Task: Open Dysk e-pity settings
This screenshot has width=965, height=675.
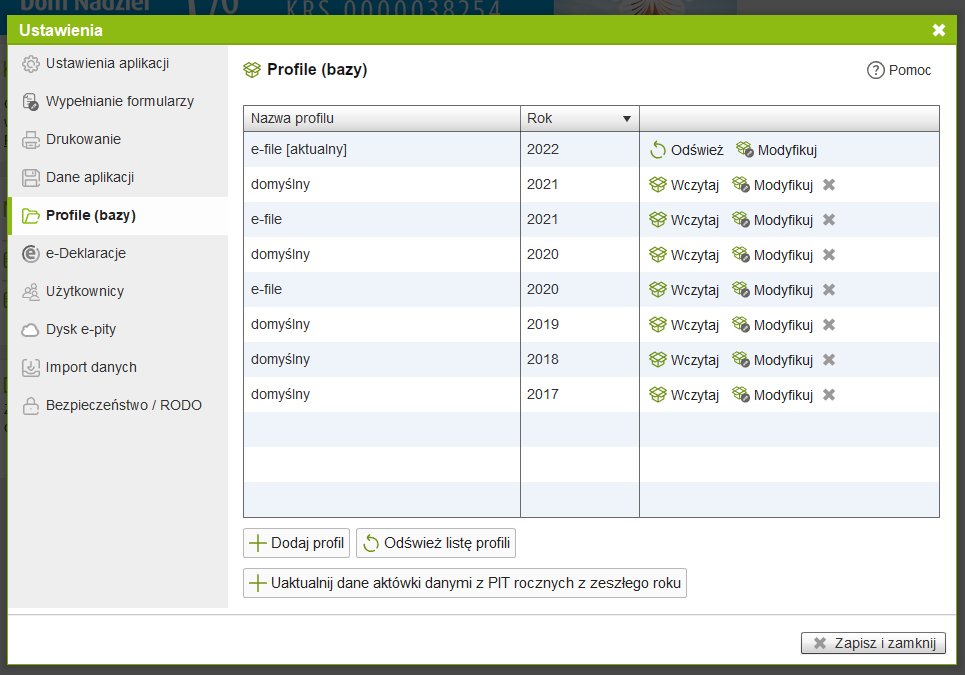Action: pyautogui.click(x=81, y=329)
